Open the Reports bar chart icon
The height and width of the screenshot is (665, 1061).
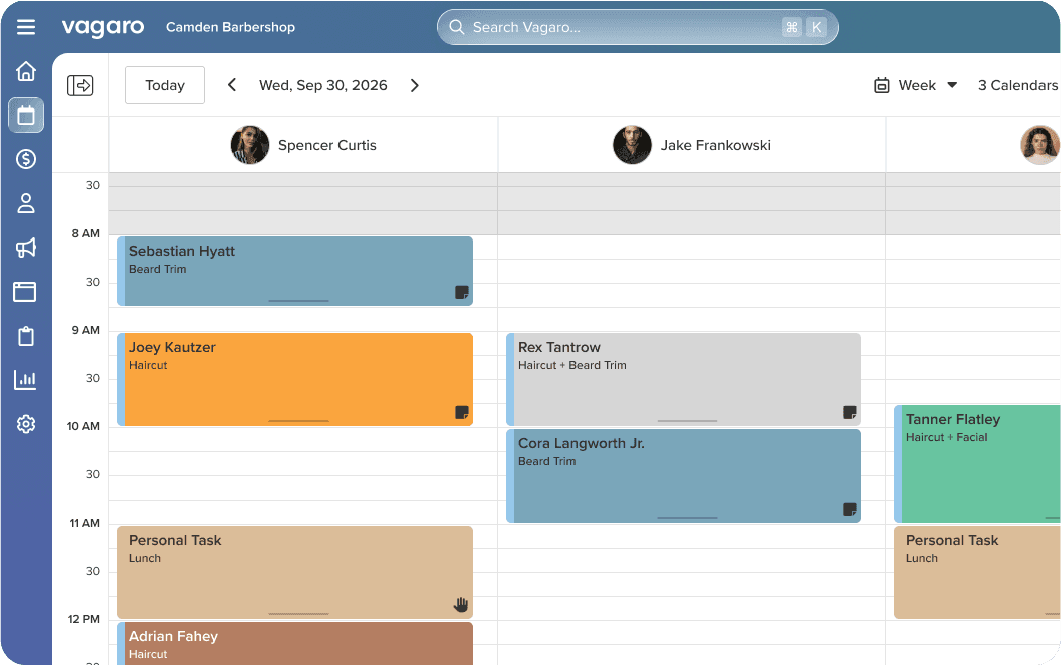point(26,379)
